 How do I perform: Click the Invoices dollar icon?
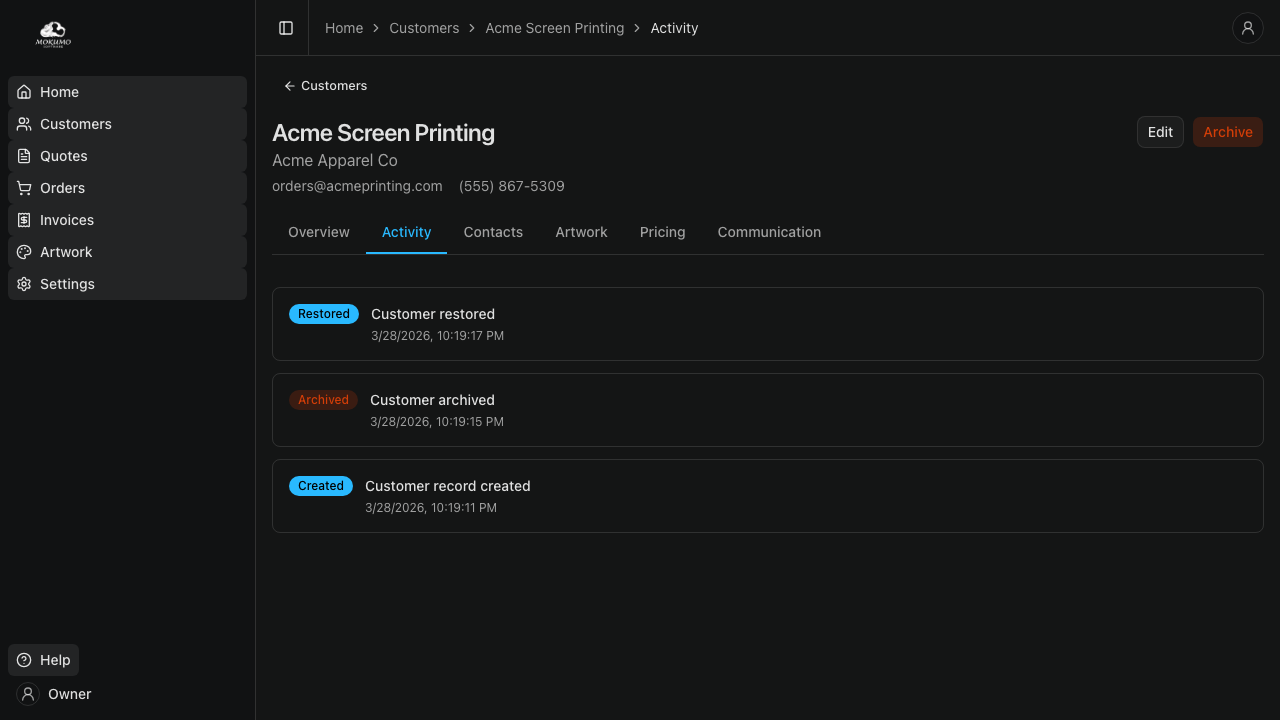click(x=25, y=220)
